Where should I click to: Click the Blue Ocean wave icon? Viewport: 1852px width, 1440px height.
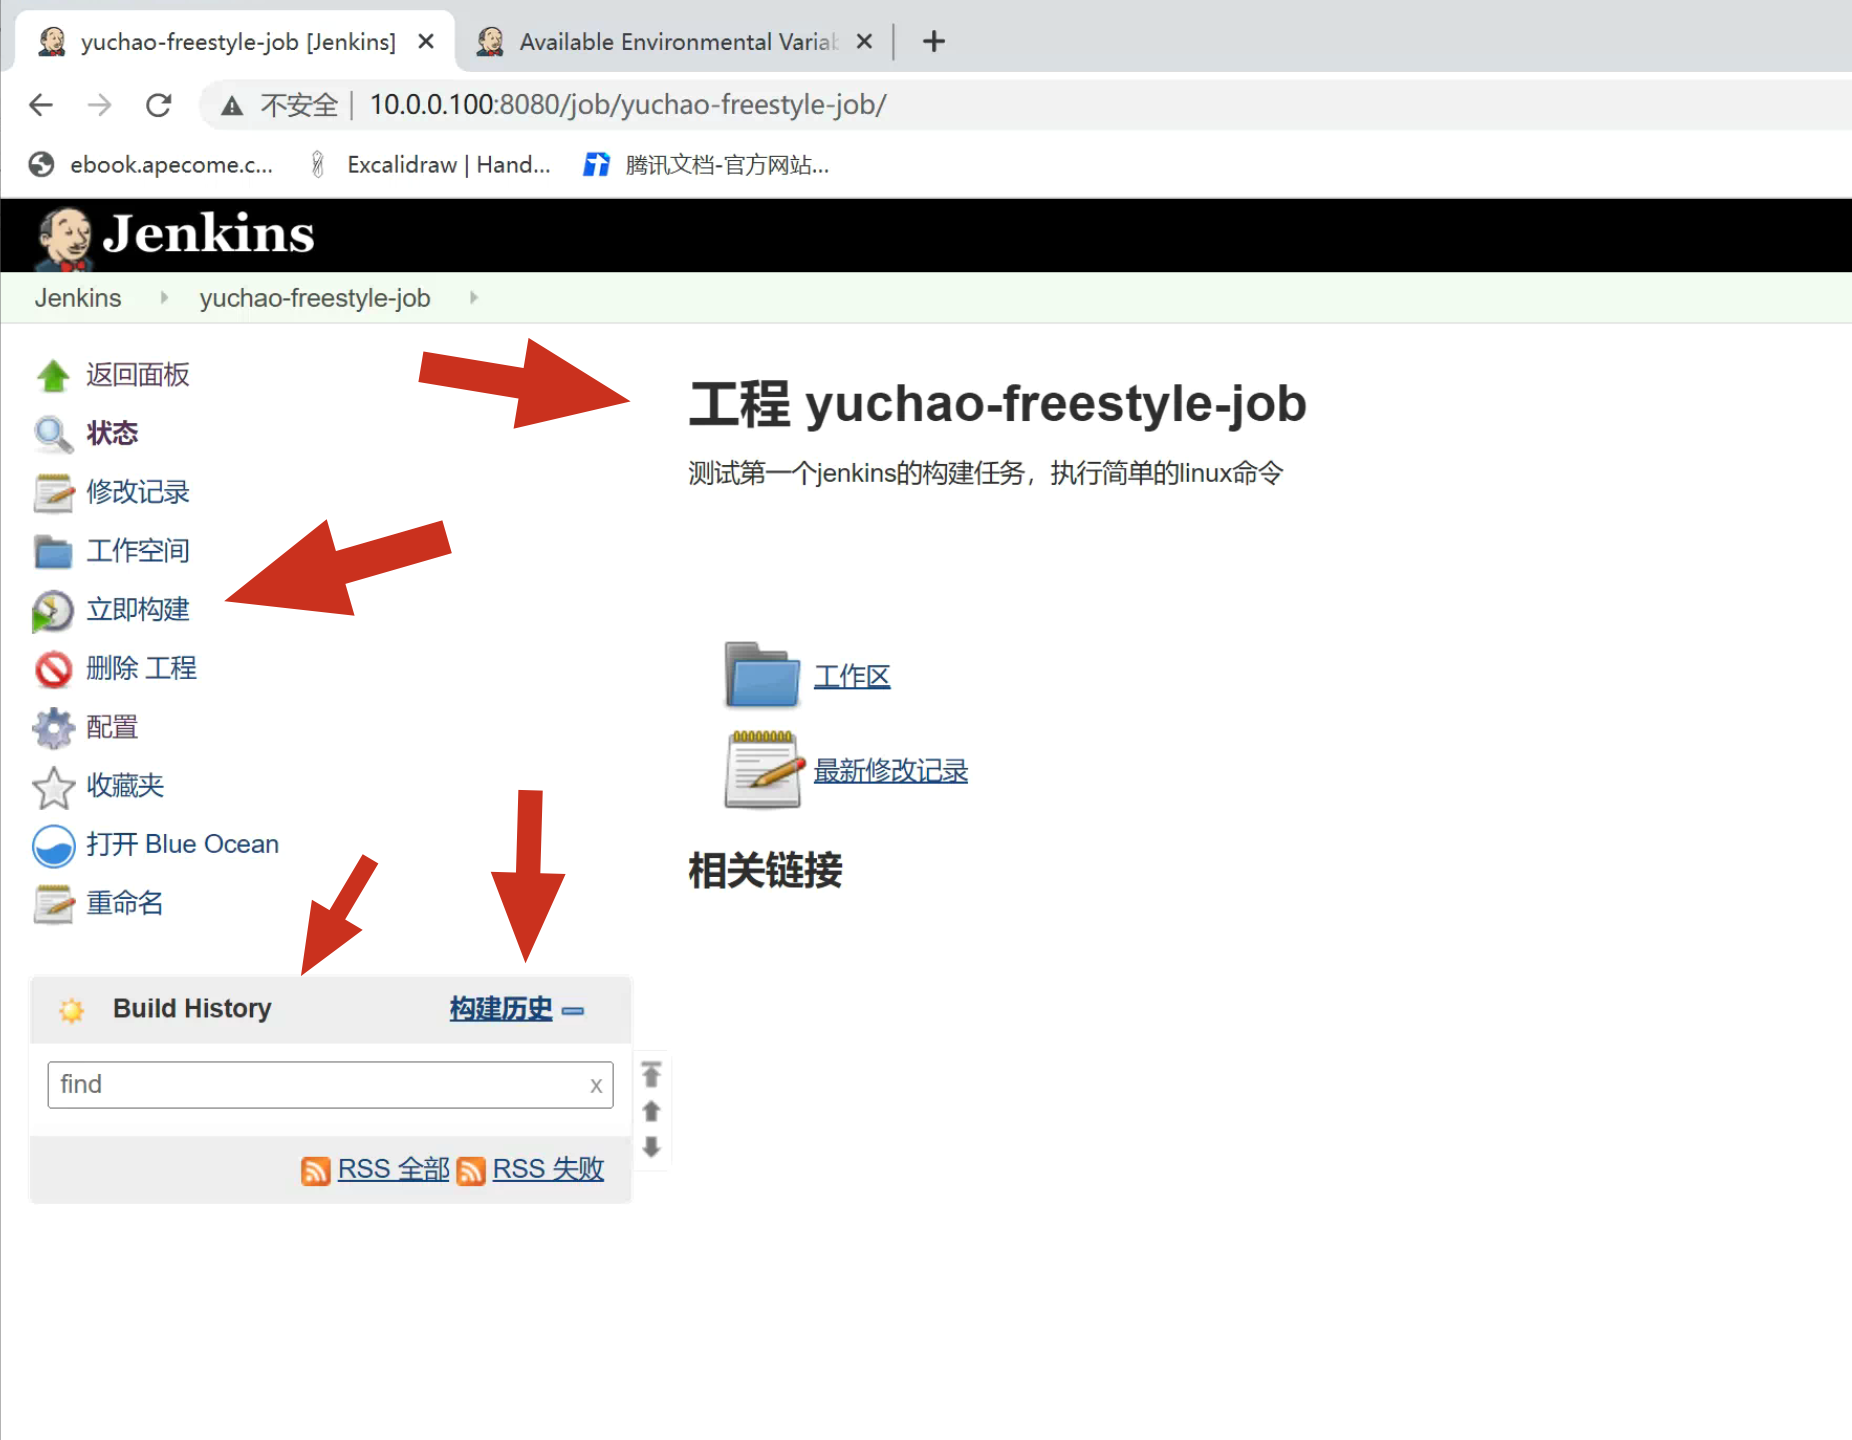[53, 845]
